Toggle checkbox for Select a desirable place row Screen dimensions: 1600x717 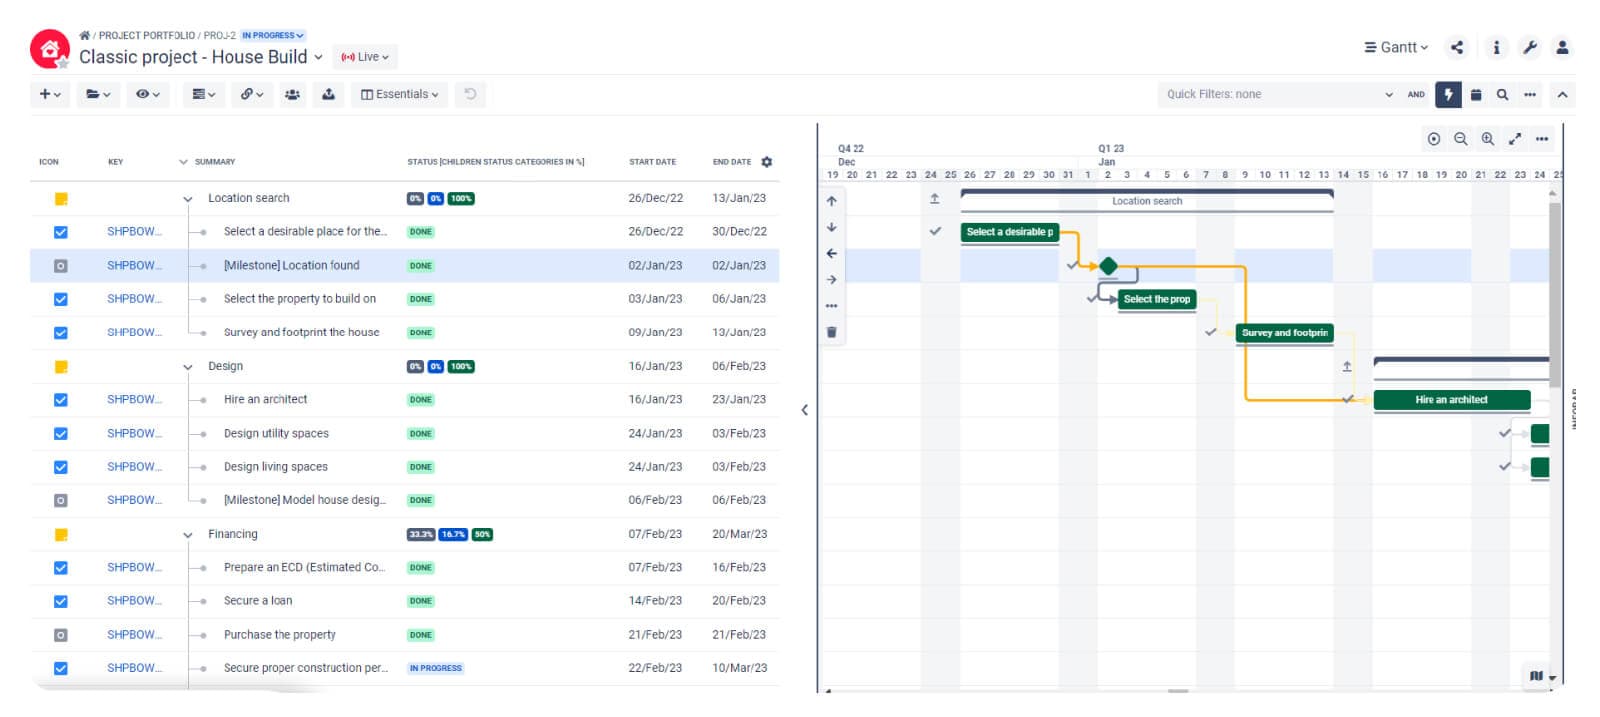click(x=61, y=232)
